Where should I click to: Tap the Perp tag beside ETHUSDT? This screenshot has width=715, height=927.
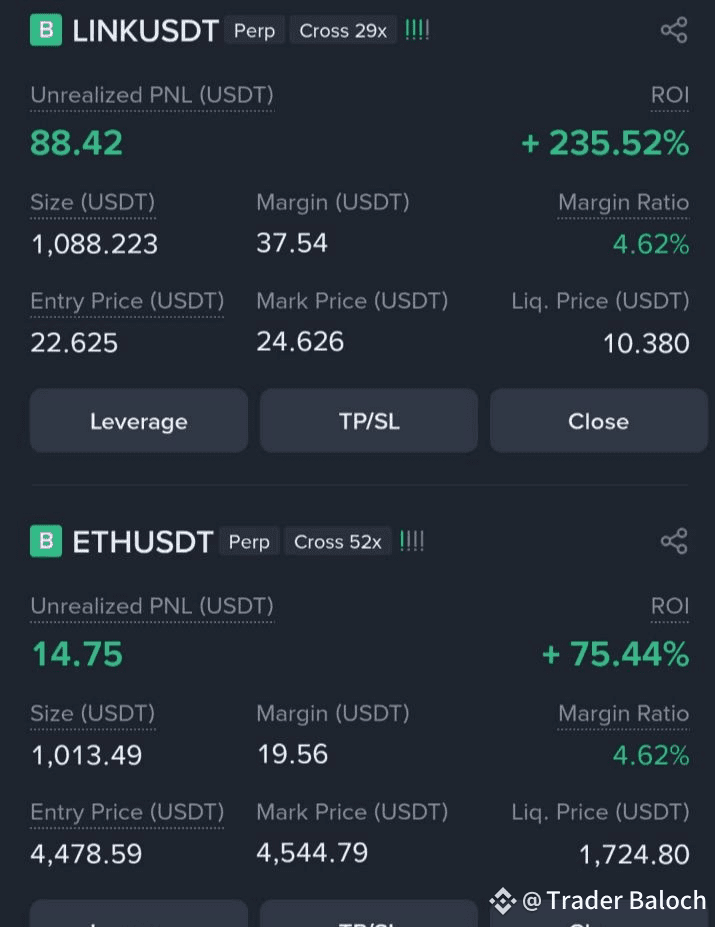249,542
